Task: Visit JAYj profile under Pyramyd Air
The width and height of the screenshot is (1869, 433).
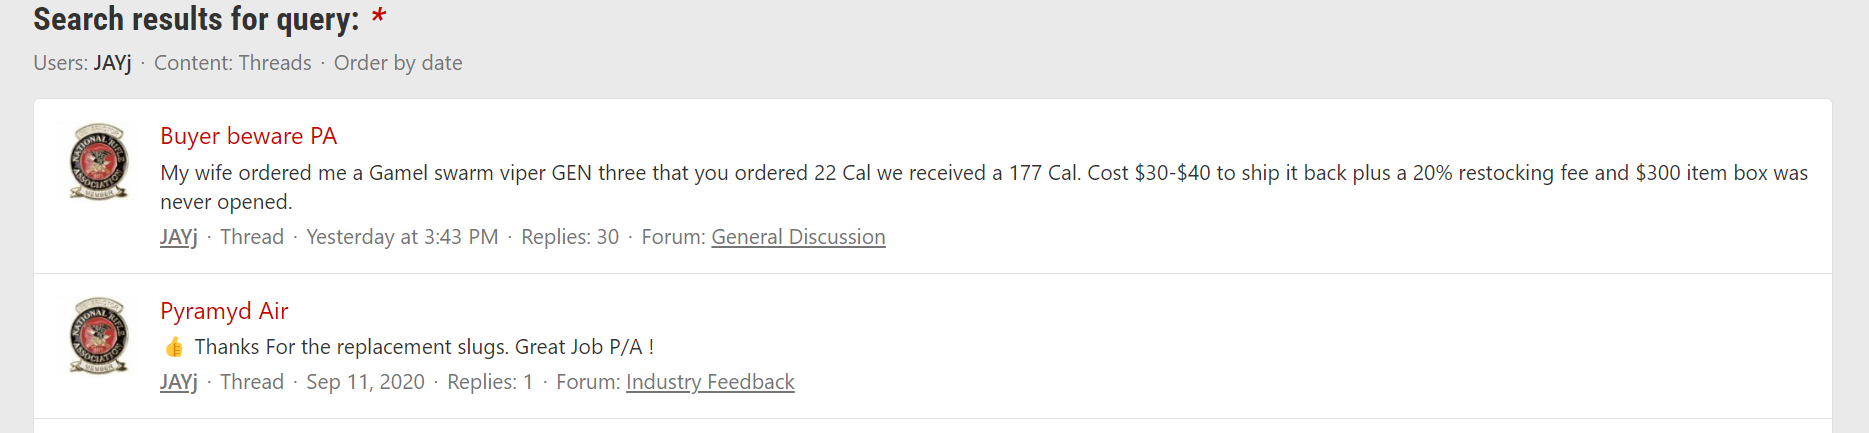Action: (x=179, y=382)
